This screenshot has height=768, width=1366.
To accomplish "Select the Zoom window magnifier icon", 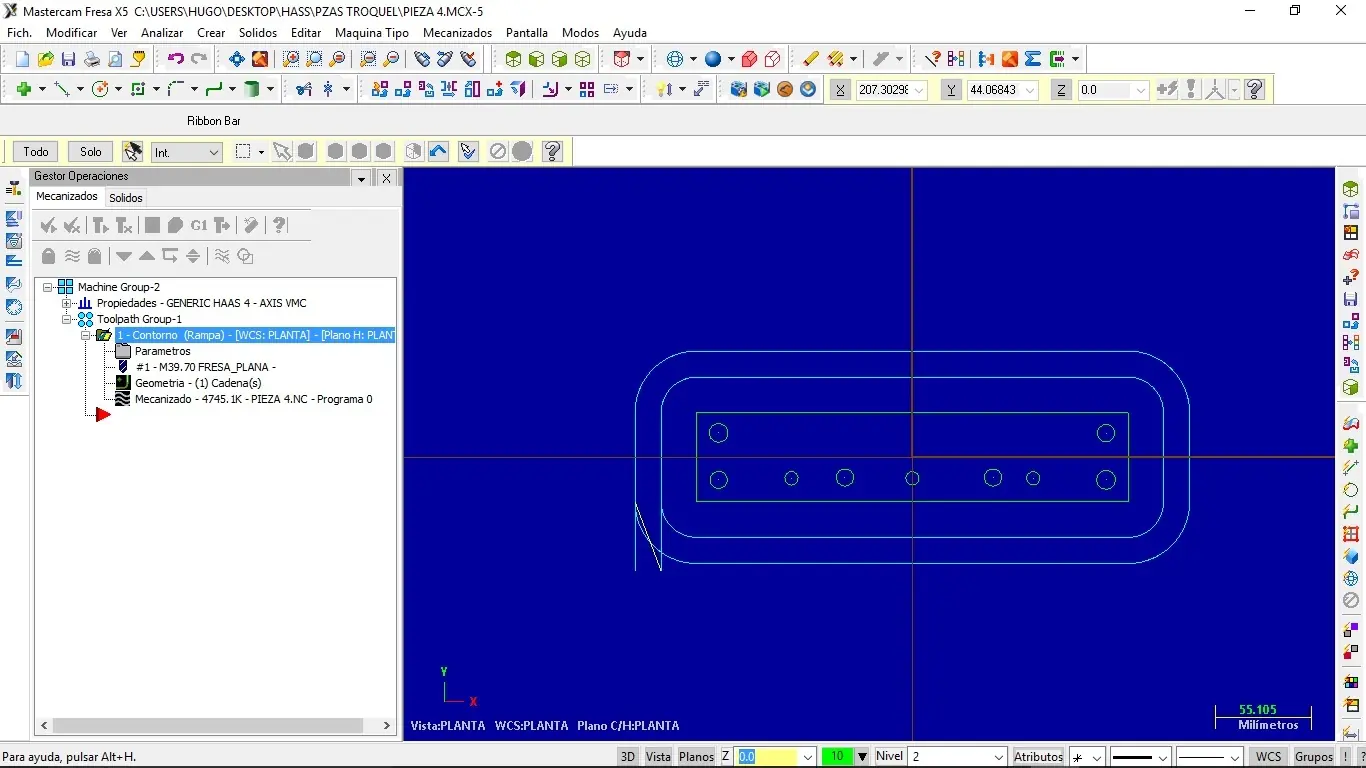I will point(291,60).
